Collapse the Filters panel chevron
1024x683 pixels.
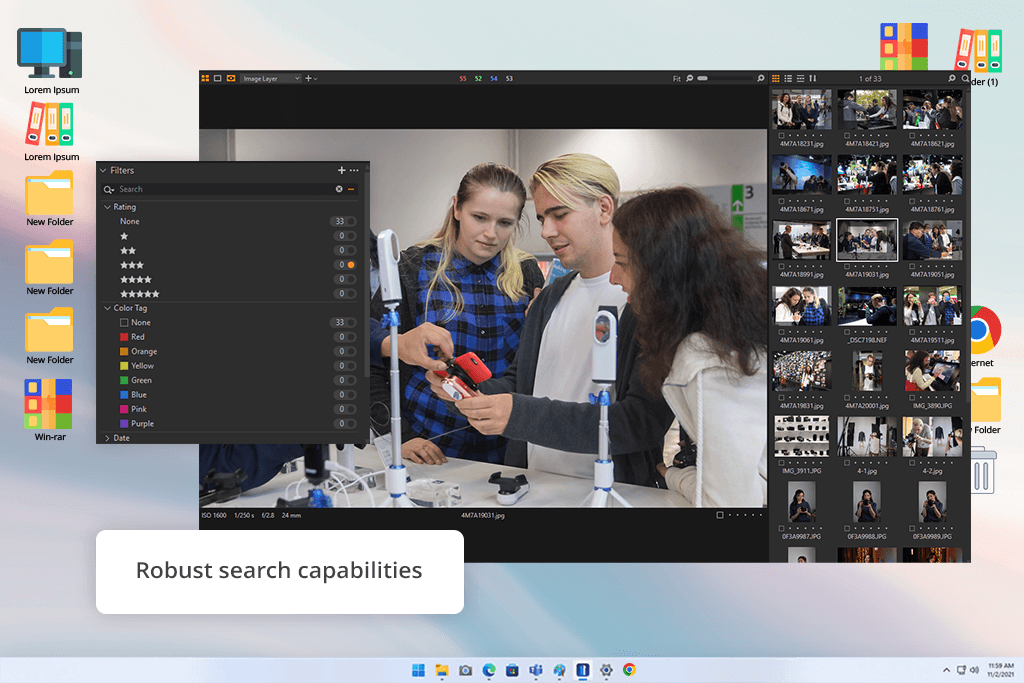pos(103,170)
